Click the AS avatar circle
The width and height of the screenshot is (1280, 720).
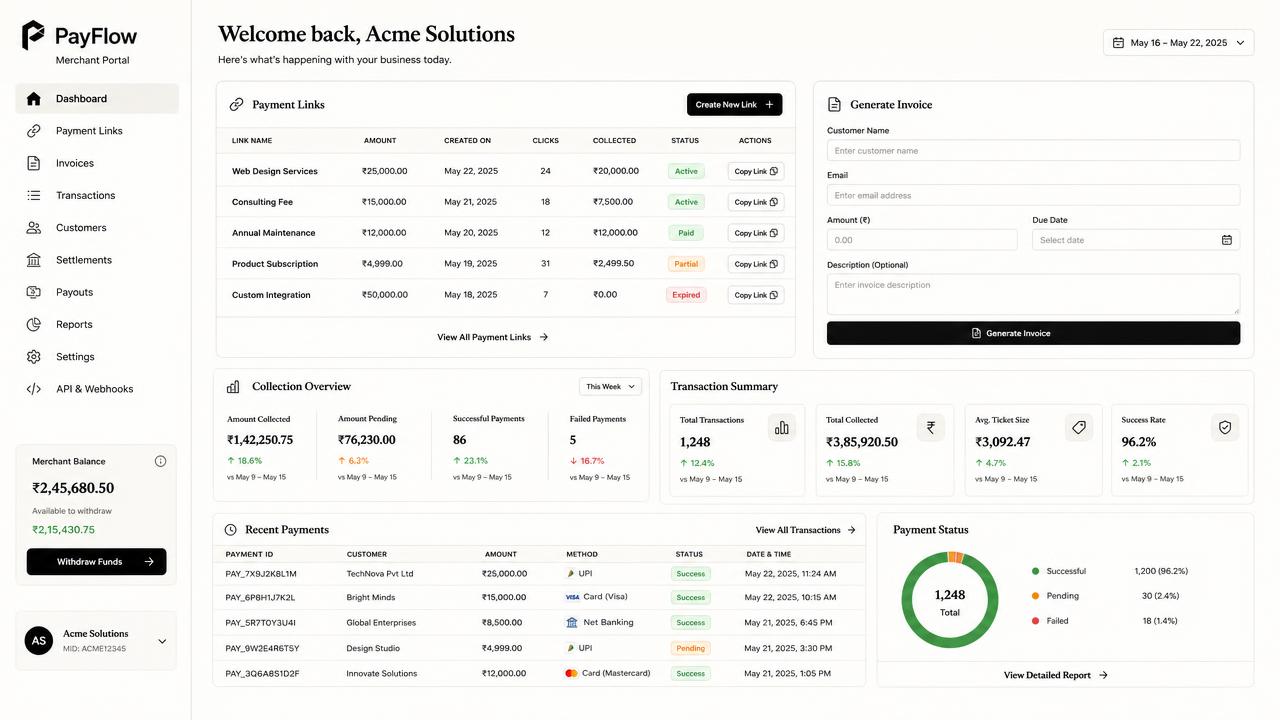[39, 640]
